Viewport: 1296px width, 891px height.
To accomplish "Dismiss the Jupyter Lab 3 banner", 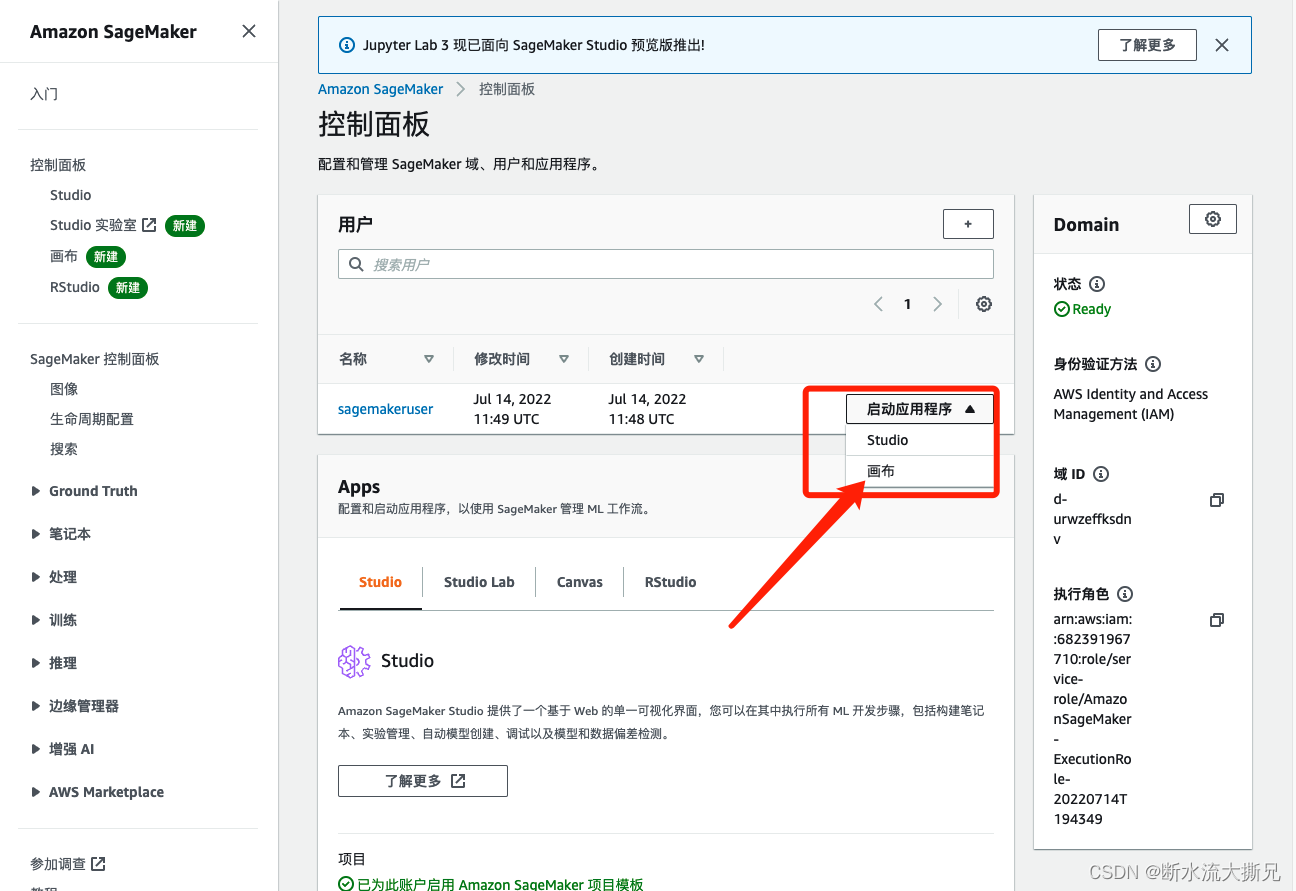I will (x=1221, y=45).
